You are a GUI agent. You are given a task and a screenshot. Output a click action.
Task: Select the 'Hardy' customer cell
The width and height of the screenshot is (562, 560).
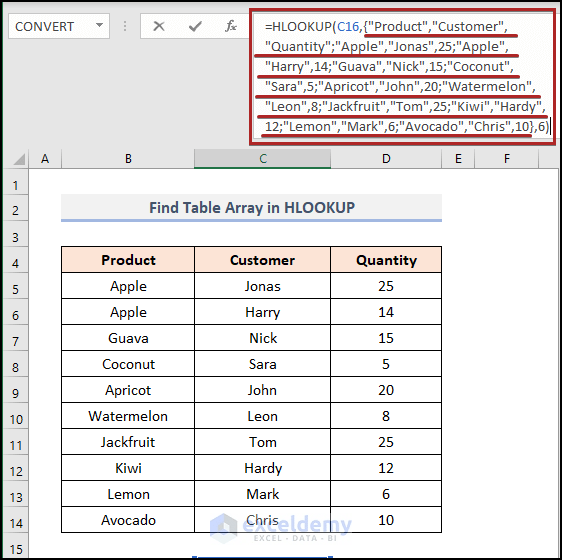262,468
